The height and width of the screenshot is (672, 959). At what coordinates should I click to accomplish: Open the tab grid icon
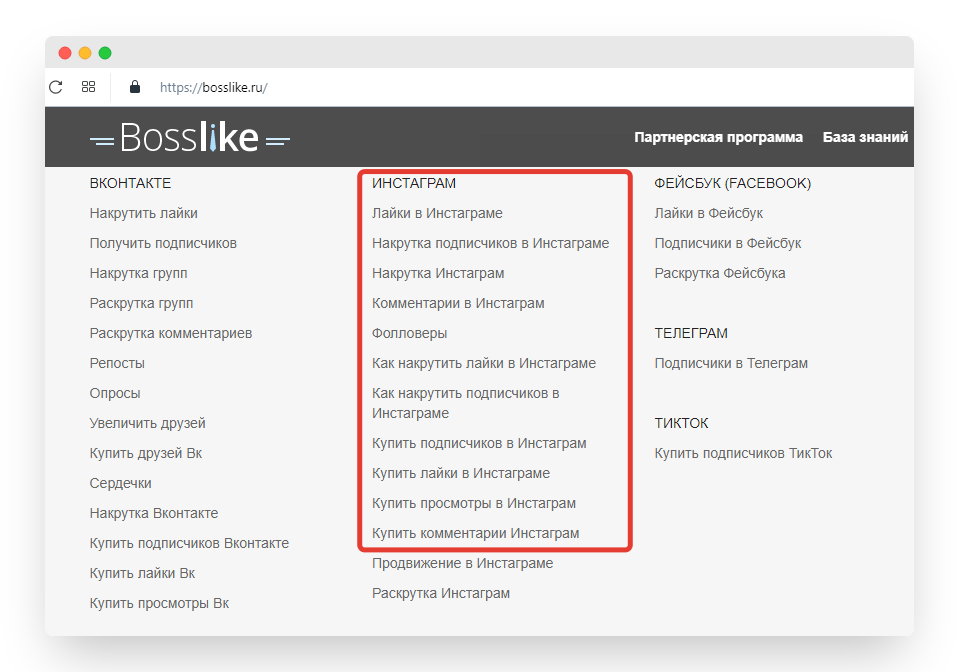88,87
